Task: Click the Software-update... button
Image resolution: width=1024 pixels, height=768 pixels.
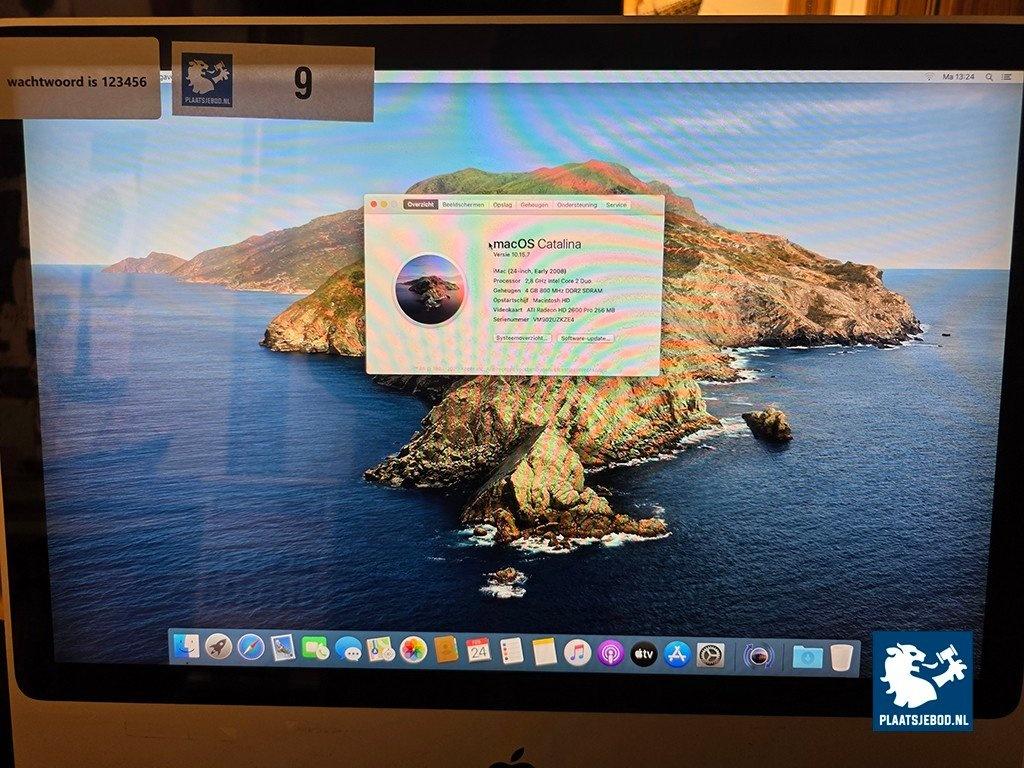Action: tap(586, 338)
